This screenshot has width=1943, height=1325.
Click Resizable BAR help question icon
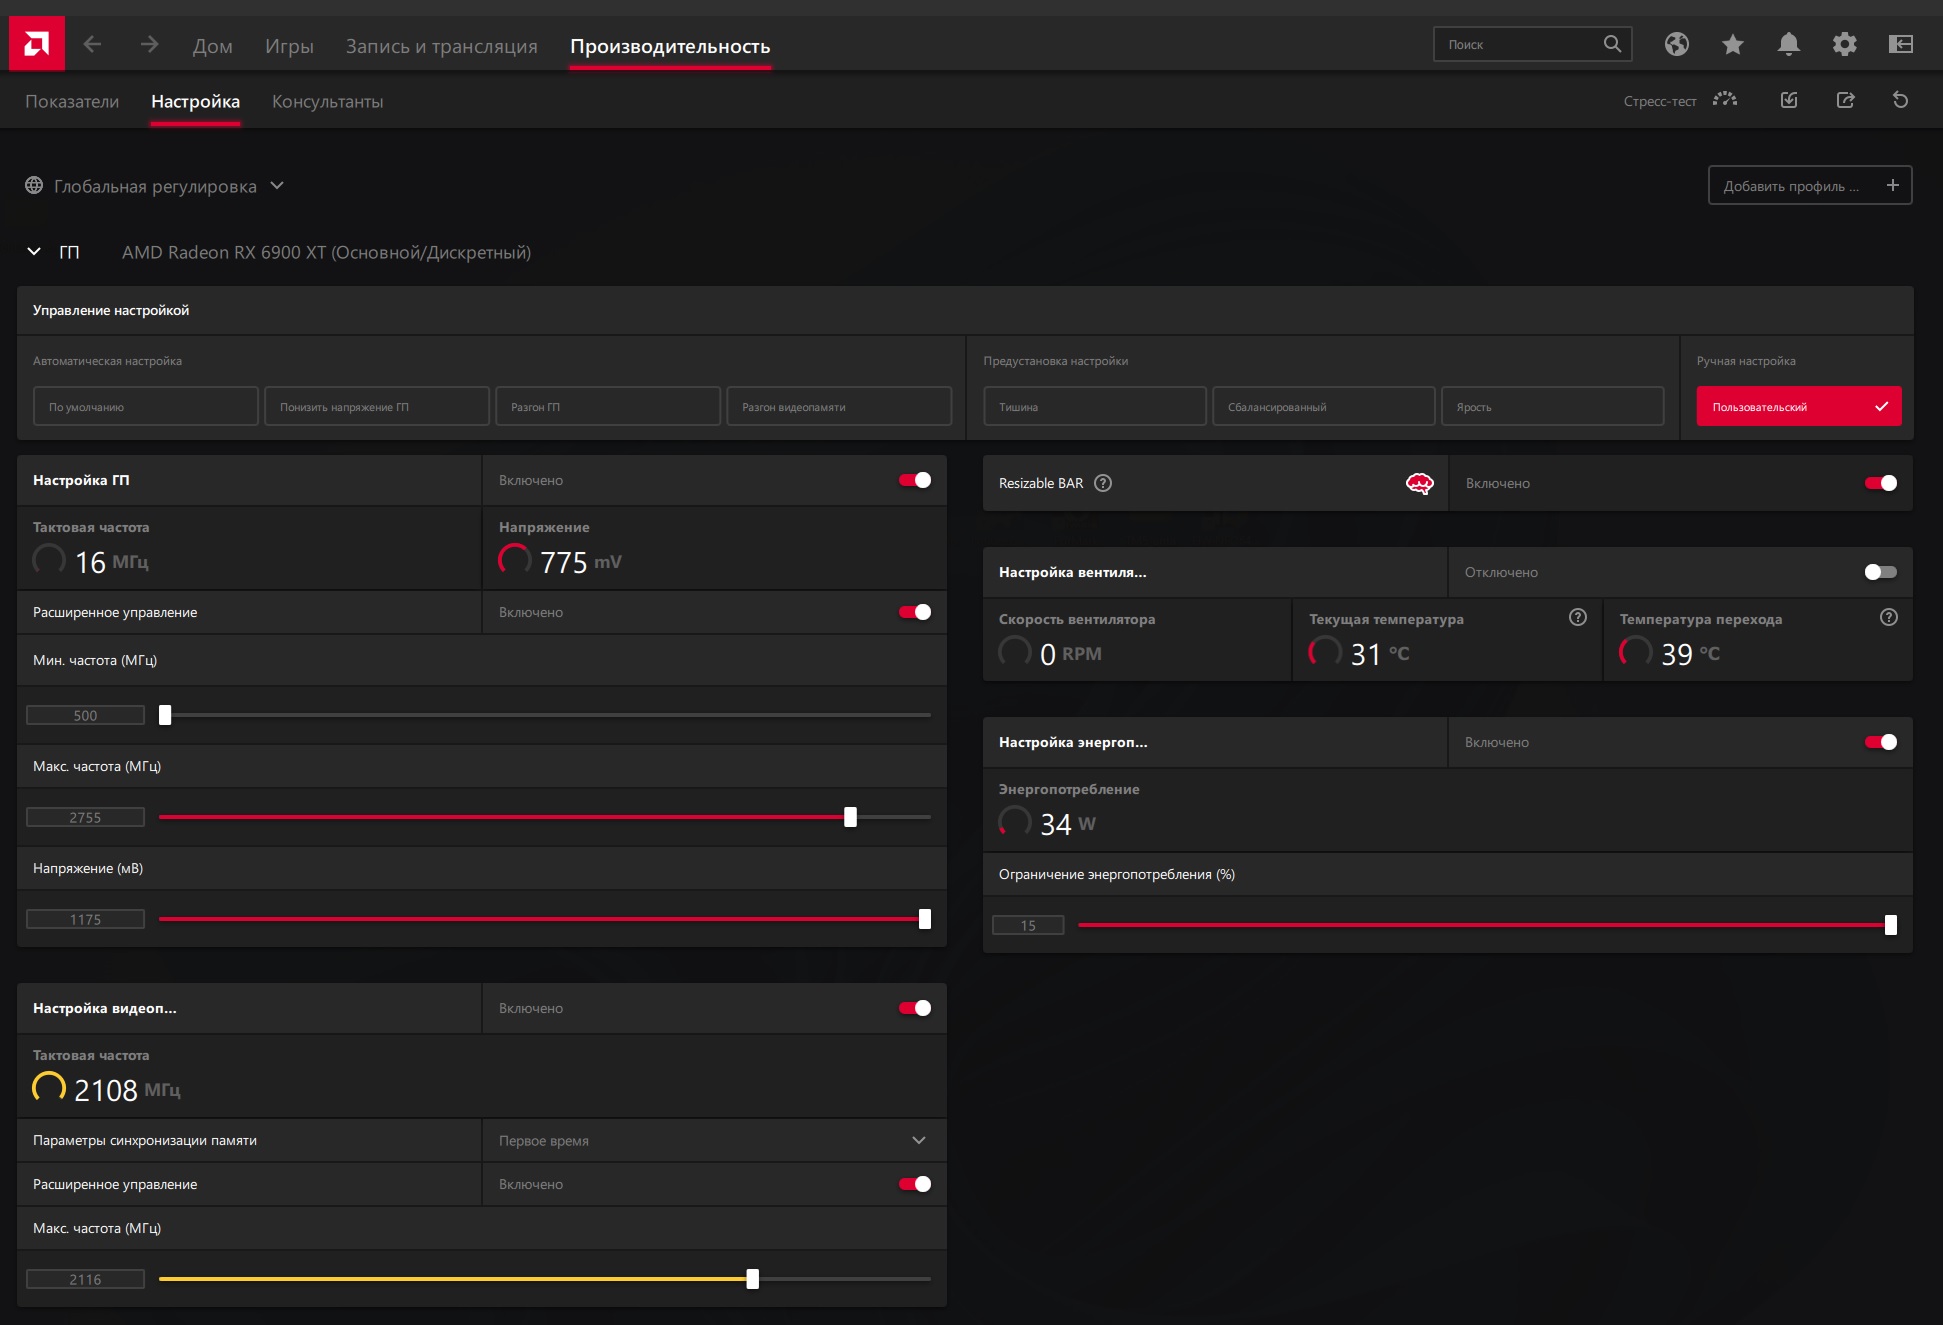1103,483
